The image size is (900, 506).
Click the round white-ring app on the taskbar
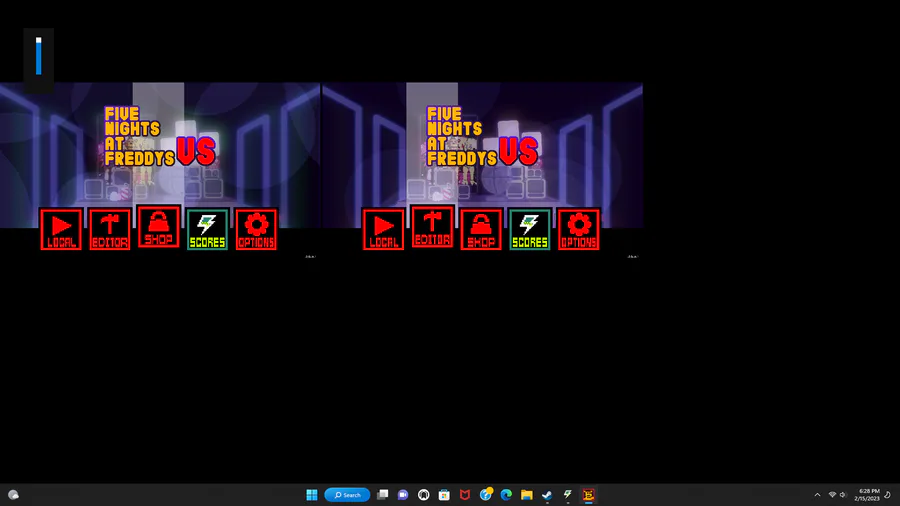click(424, 495)
